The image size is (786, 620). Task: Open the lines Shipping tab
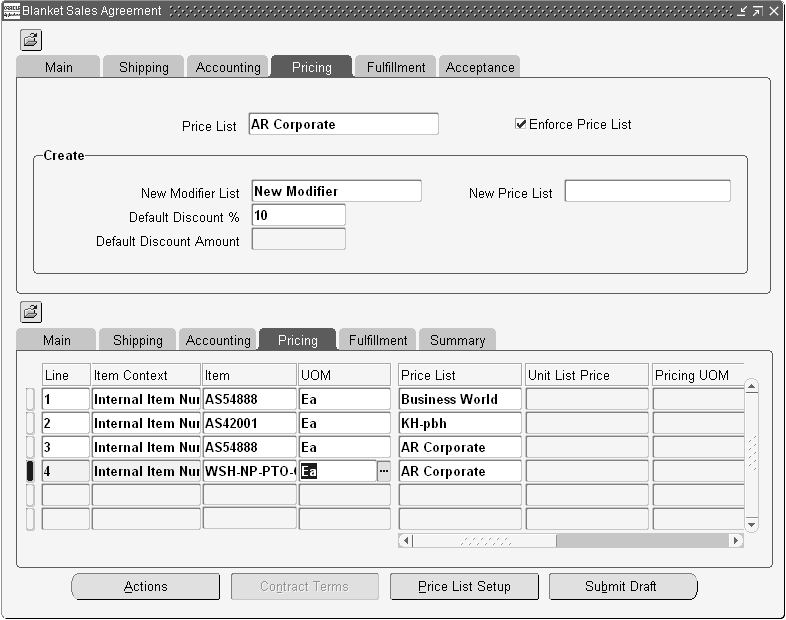138,340
